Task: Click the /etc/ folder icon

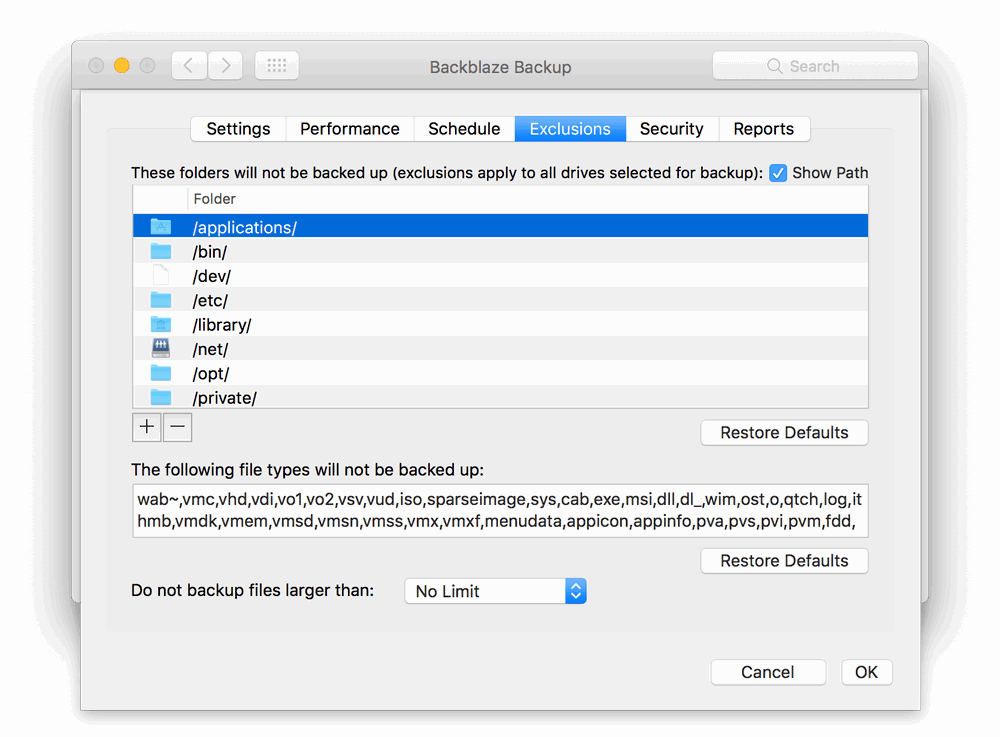Action: pos(161,300)
